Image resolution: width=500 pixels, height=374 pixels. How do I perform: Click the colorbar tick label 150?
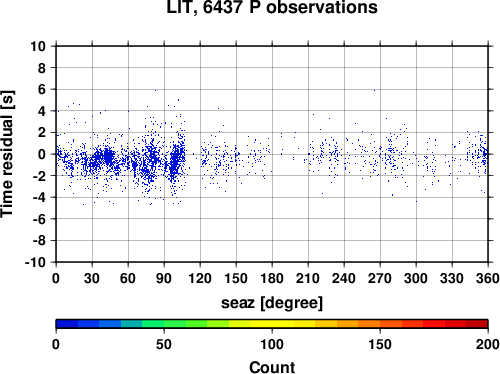tap(380, 344)
